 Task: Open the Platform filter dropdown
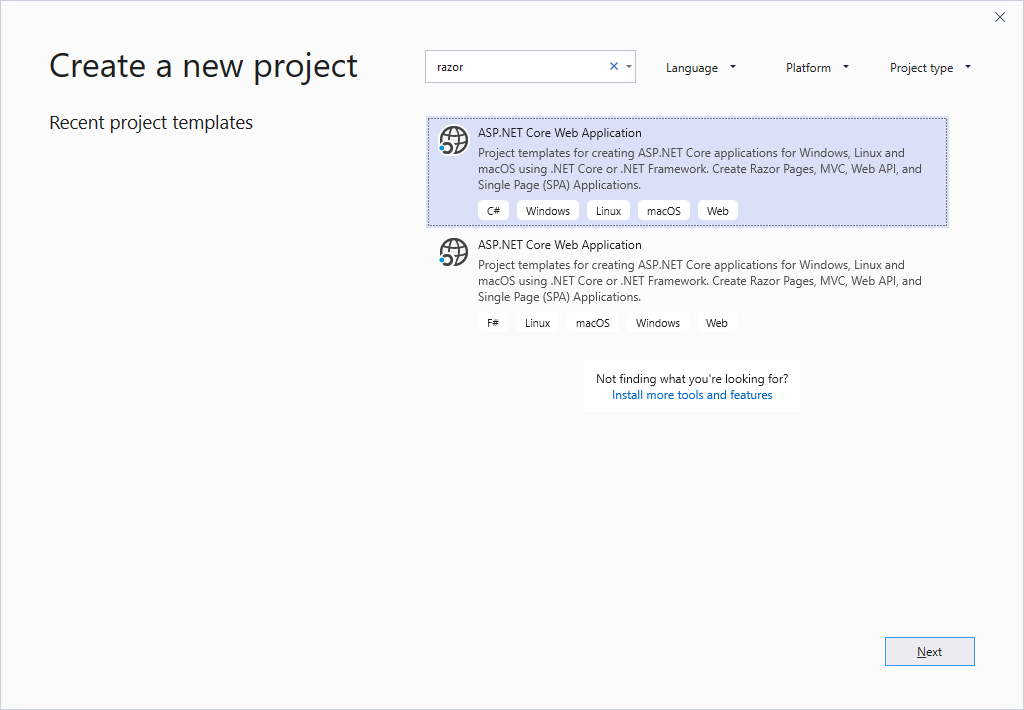click(x=817, y=67)
